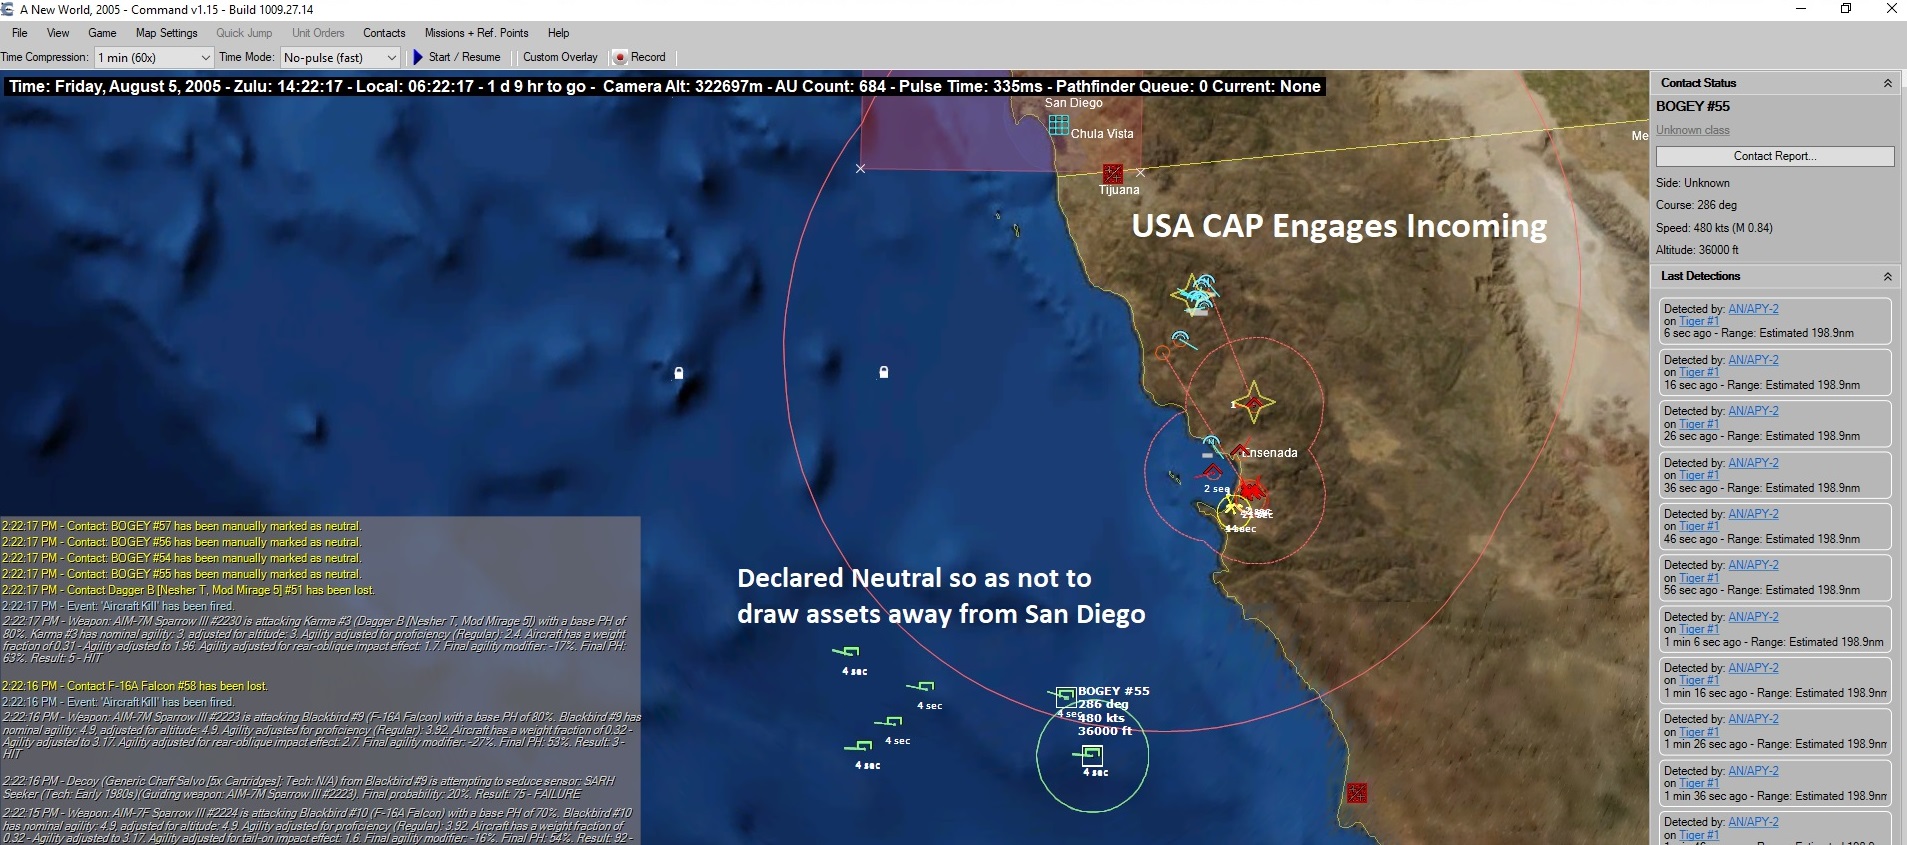The width and height of the screenshot is (1907, 845).
Task: Open the File menu
Action: point(20,33)
